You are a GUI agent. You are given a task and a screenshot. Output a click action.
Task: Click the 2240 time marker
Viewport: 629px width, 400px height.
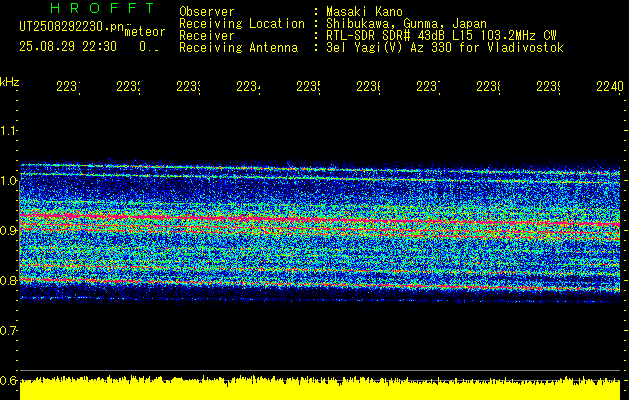(x=610, y=86)
